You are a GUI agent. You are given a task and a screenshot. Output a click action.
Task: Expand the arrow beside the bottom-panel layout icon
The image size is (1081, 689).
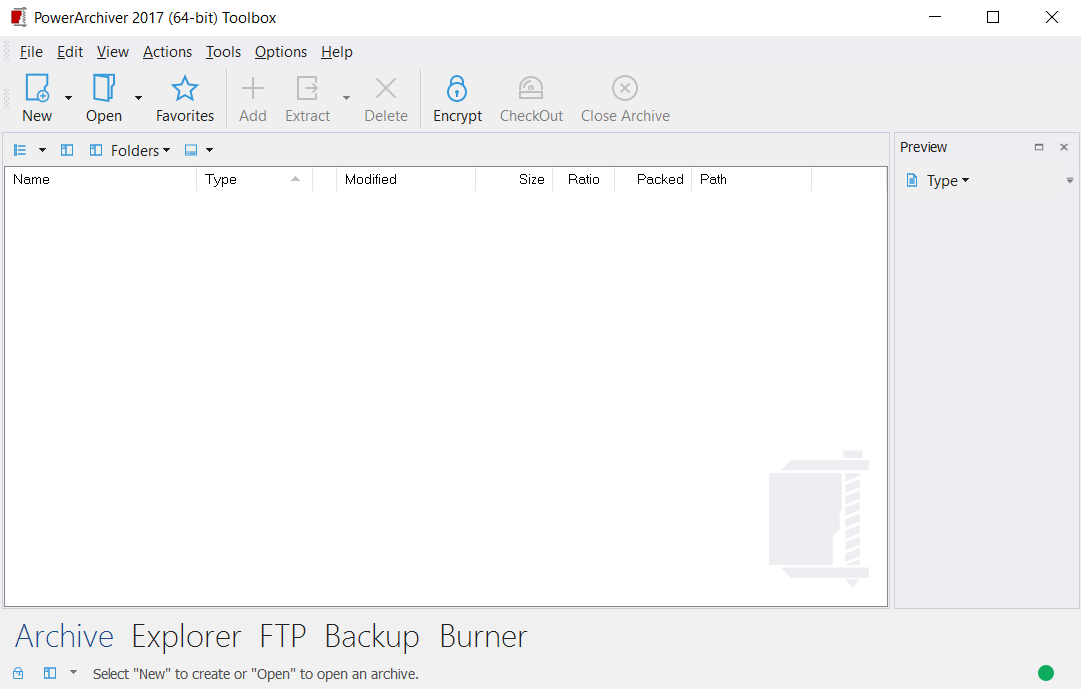point(210,150)
